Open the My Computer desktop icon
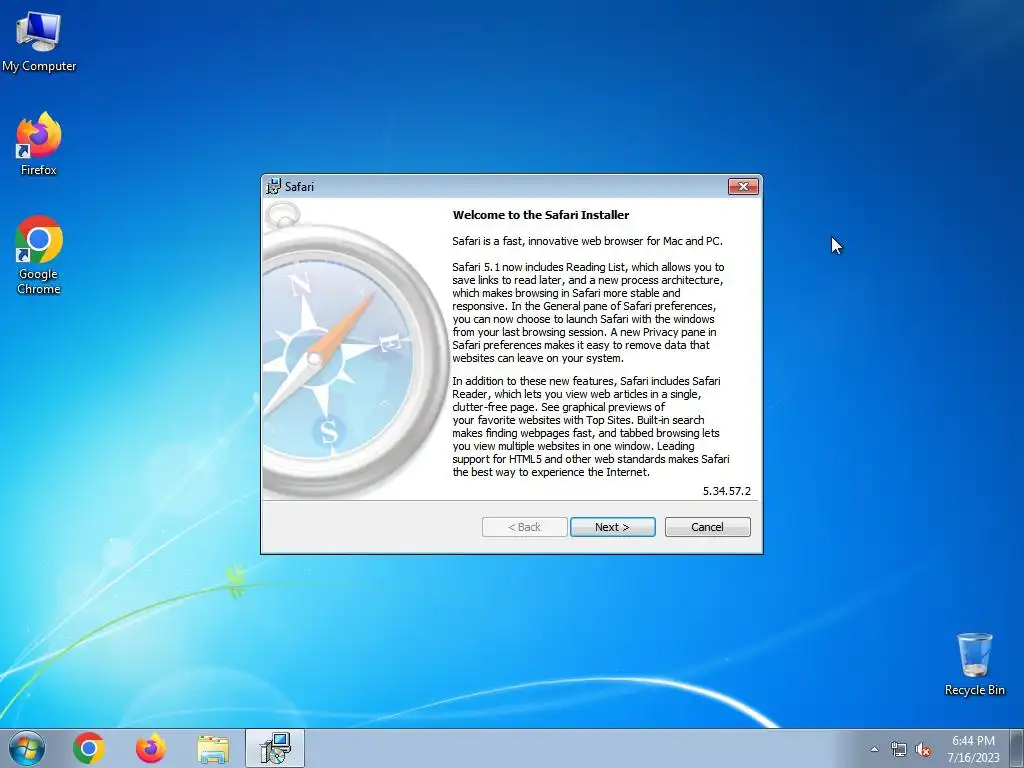 pyautogui.click(x=39, y=42)
